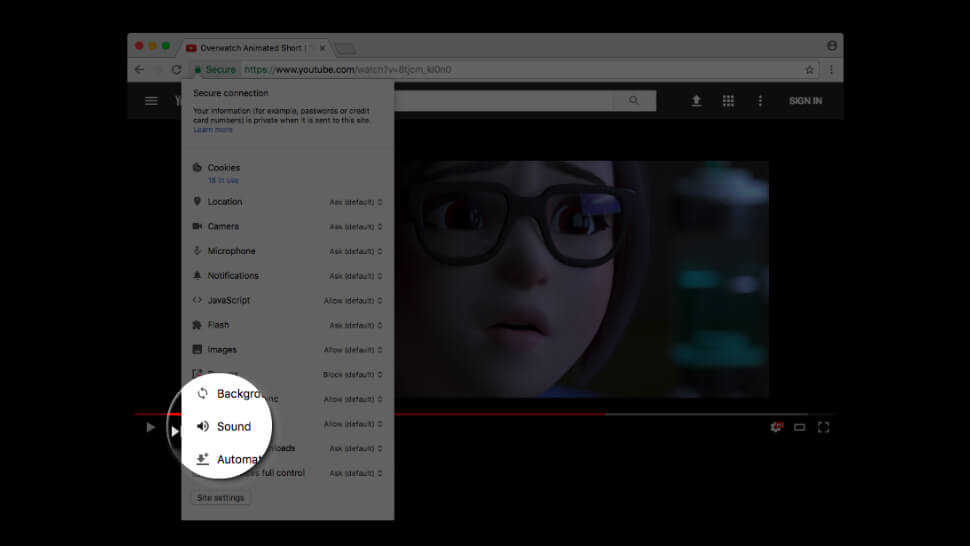Open the Chrome profile avatar icon

pos(831,46)
